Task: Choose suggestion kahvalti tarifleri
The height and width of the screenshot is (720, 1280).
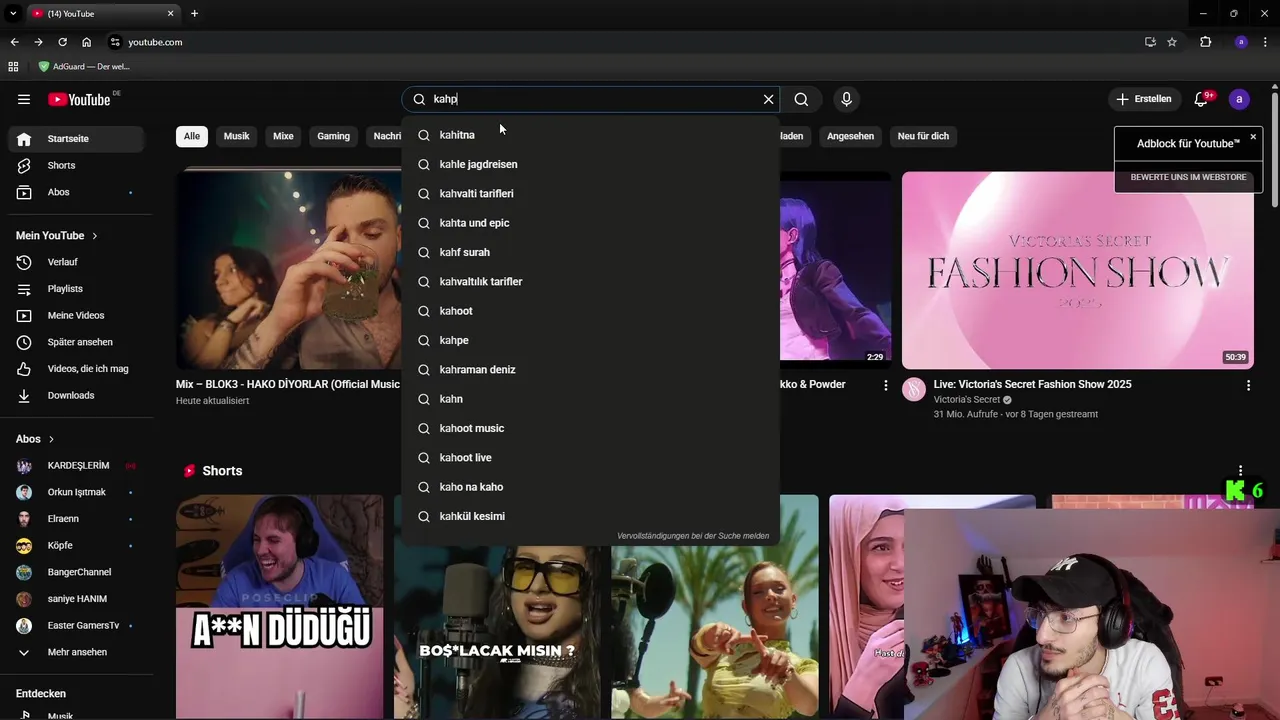Action: tap(590, 193)
